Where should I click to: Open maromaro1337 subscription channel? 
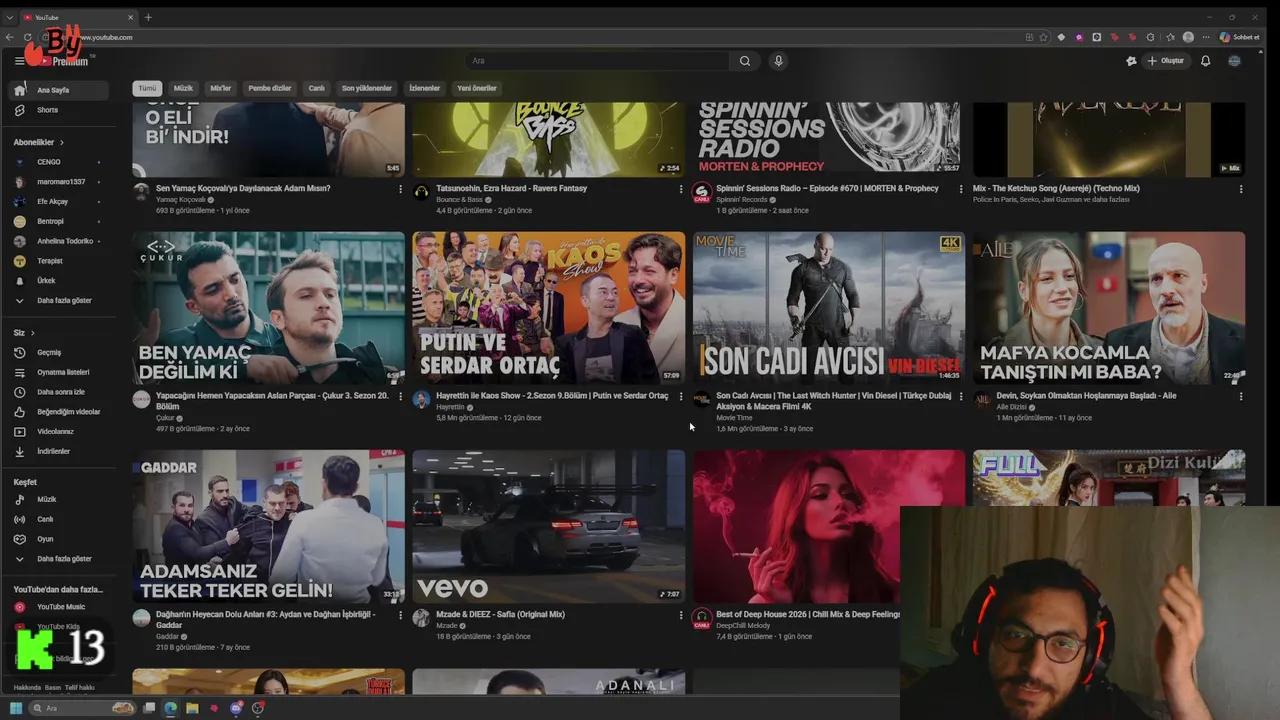pos(60,182)
